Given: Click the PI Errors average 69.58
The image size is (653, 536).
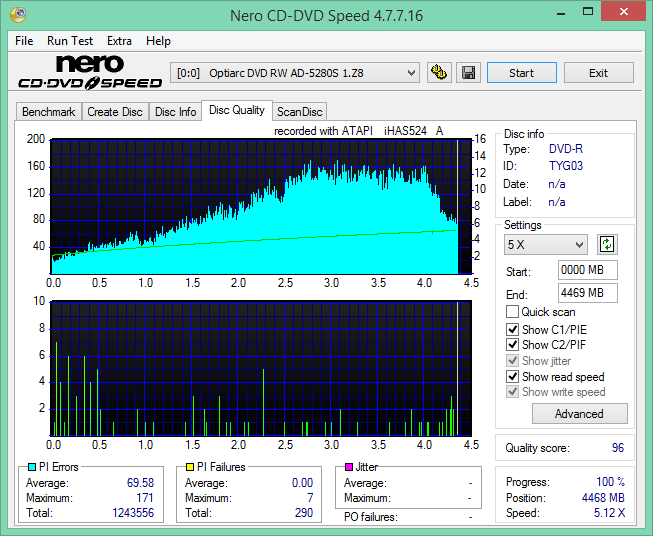Looking at the screenshot, I should (x=140, y=482).
